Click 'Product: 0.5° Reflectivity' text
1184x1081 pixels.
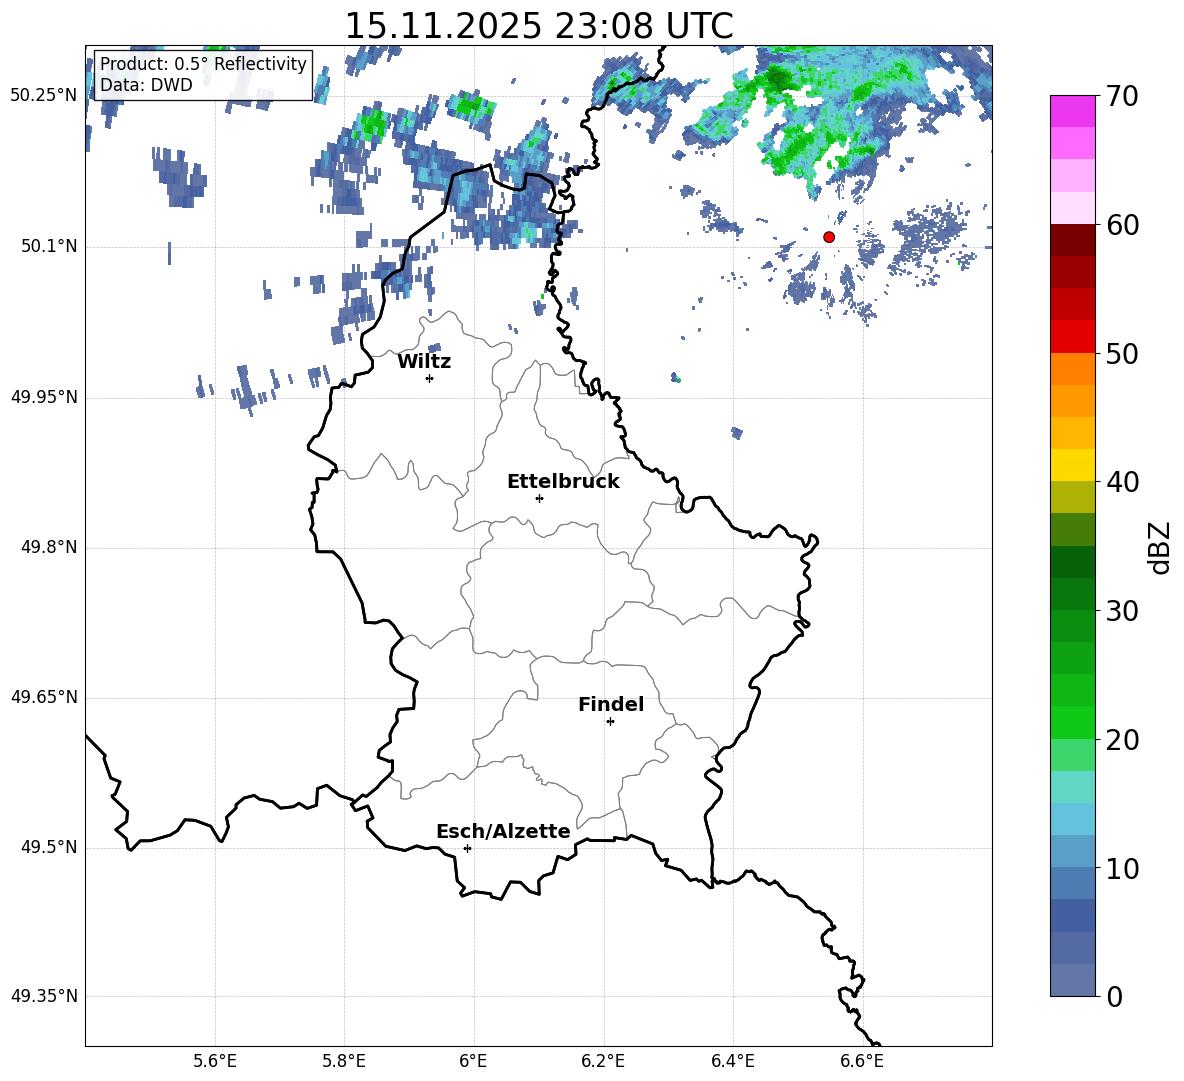click(203, 63)
